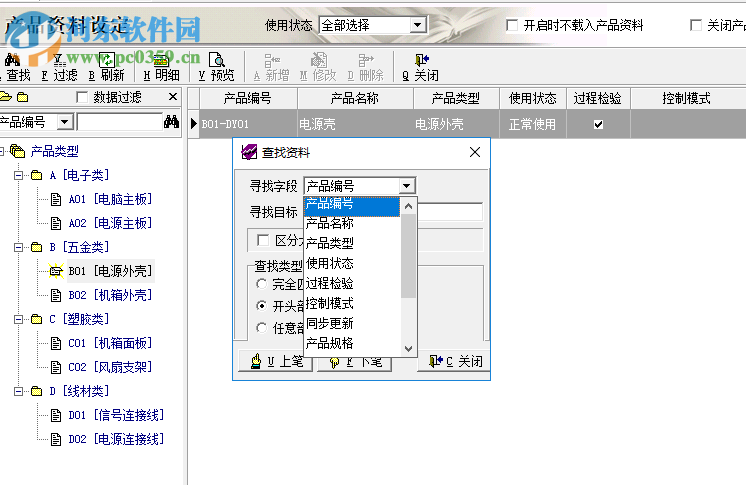Click the A02 [电源主板] document icon
Image resolution: width=746 pixels, height=485 pixels.
[x=56, y=223]
